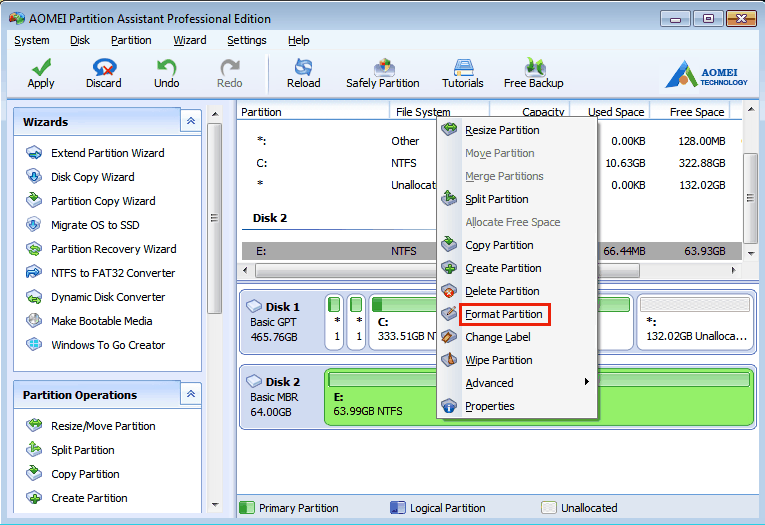
Task: Open Windows To Go Creator
Action: pyautogui.click(x=108, y=344)
